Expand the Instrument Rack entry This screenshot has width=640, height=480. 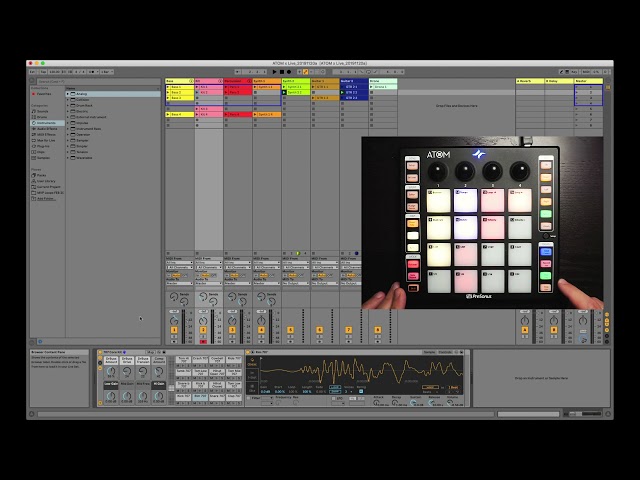[x=68, y=129]
